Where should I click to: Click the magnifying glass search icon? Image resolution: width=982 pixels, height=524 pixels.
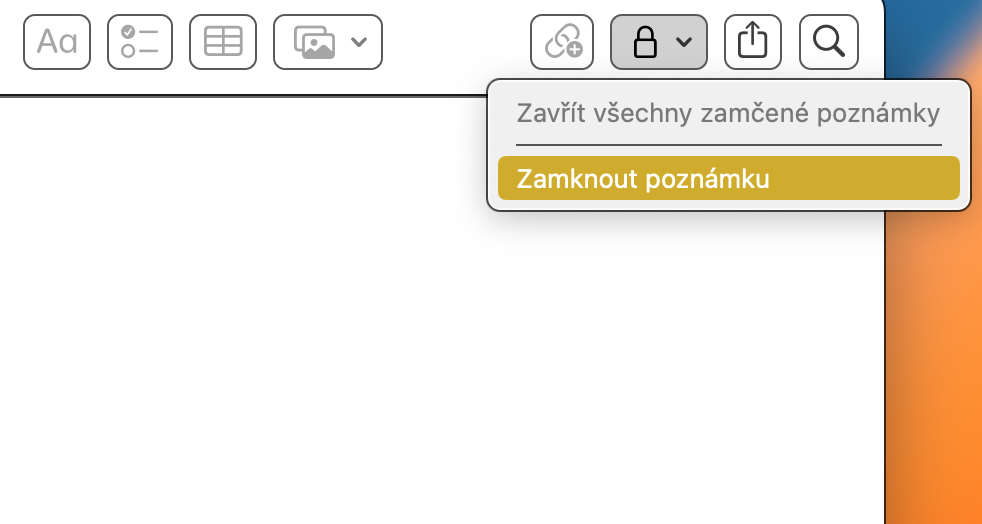coord(829,42)
